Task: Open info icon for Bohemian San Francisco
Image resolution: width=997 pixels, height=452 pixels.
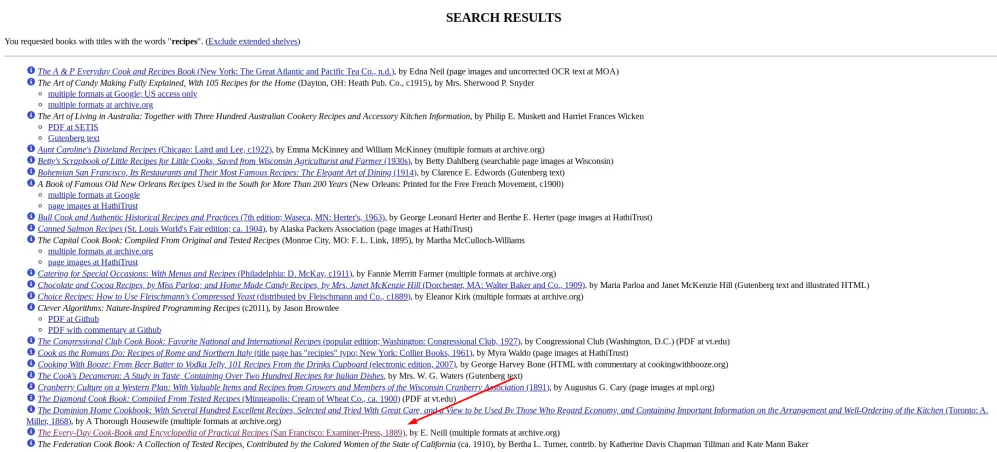Action: 31,172
